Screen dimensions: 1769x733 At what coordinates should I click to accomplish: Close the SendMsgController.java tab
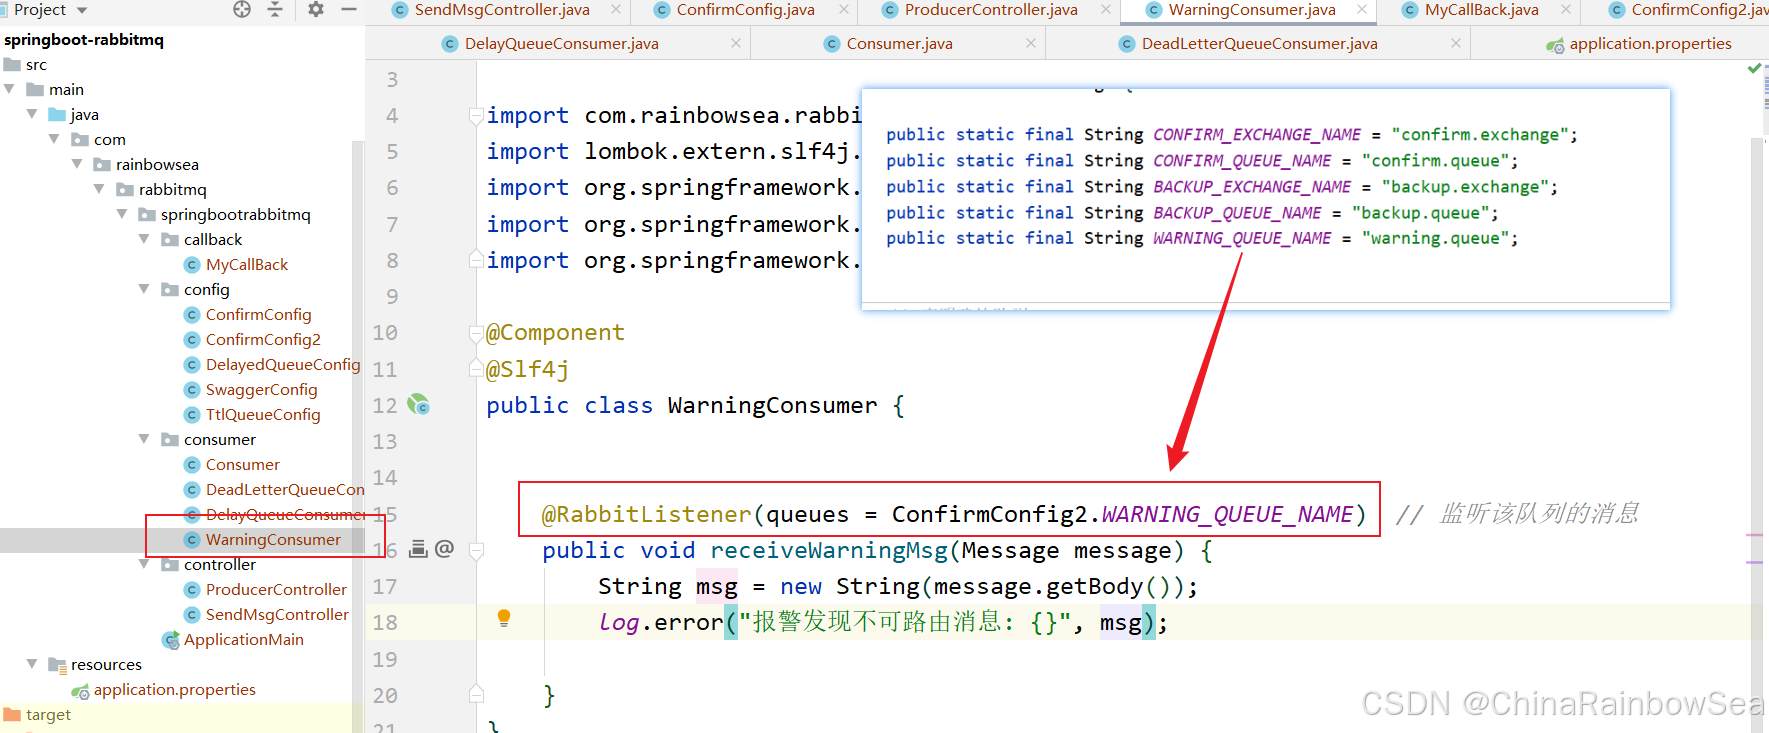616,10
